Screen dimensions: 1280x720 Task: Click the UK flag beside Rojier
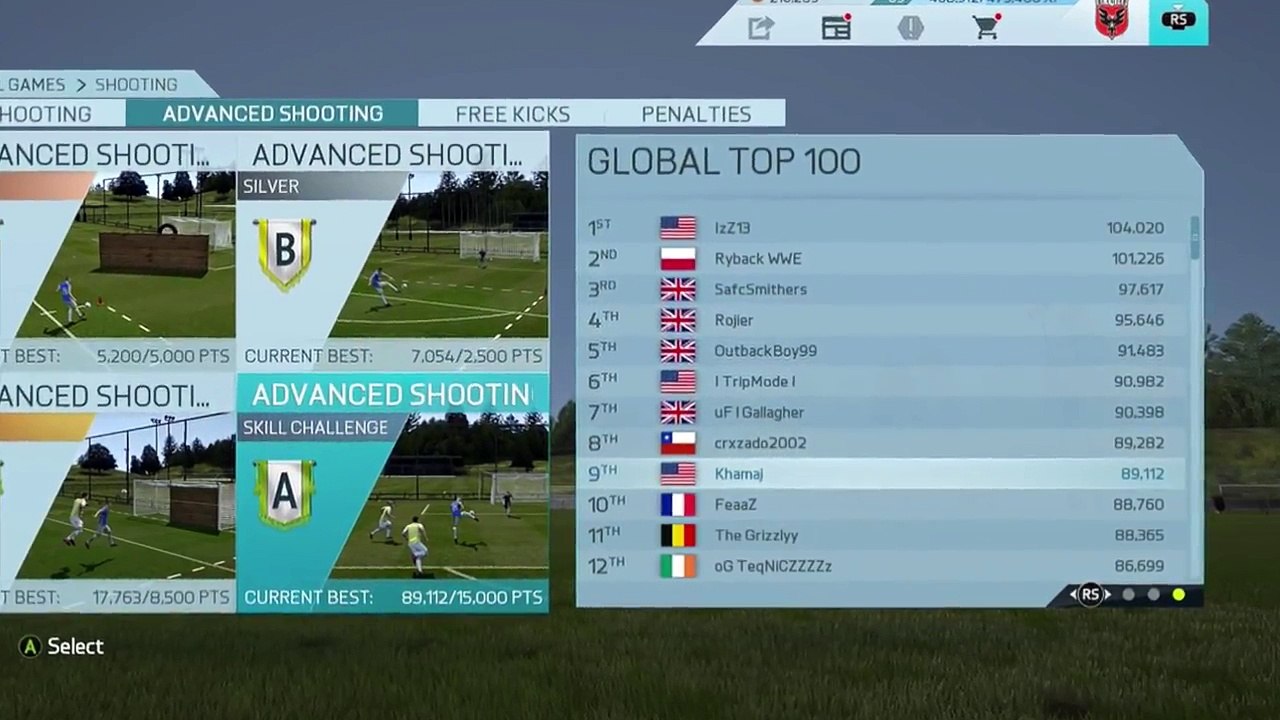pyautogui.click(x=678, y=320)
